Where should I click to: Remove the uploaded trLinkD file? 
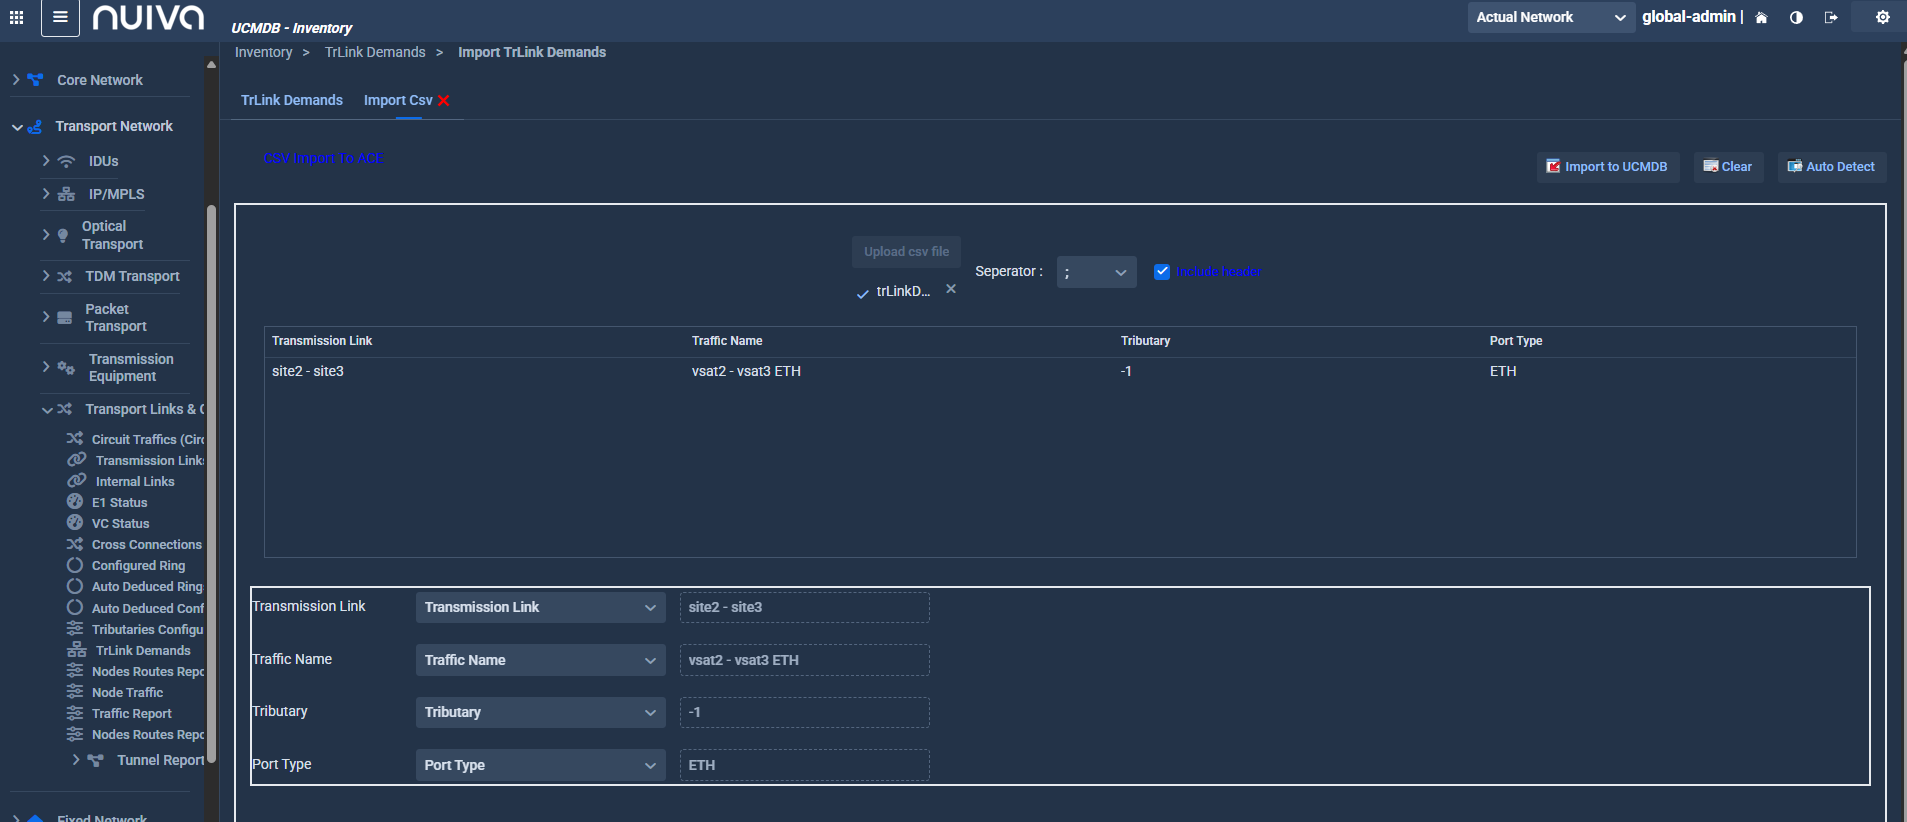pos(951,289)
